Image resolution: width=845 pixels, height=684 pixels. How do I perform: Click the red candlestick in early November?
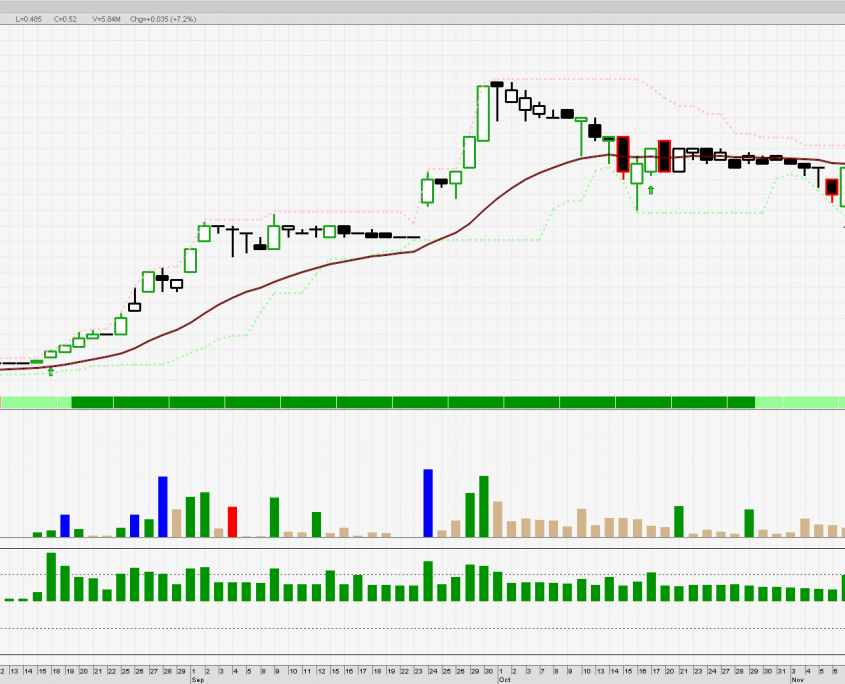pos(831,186)
